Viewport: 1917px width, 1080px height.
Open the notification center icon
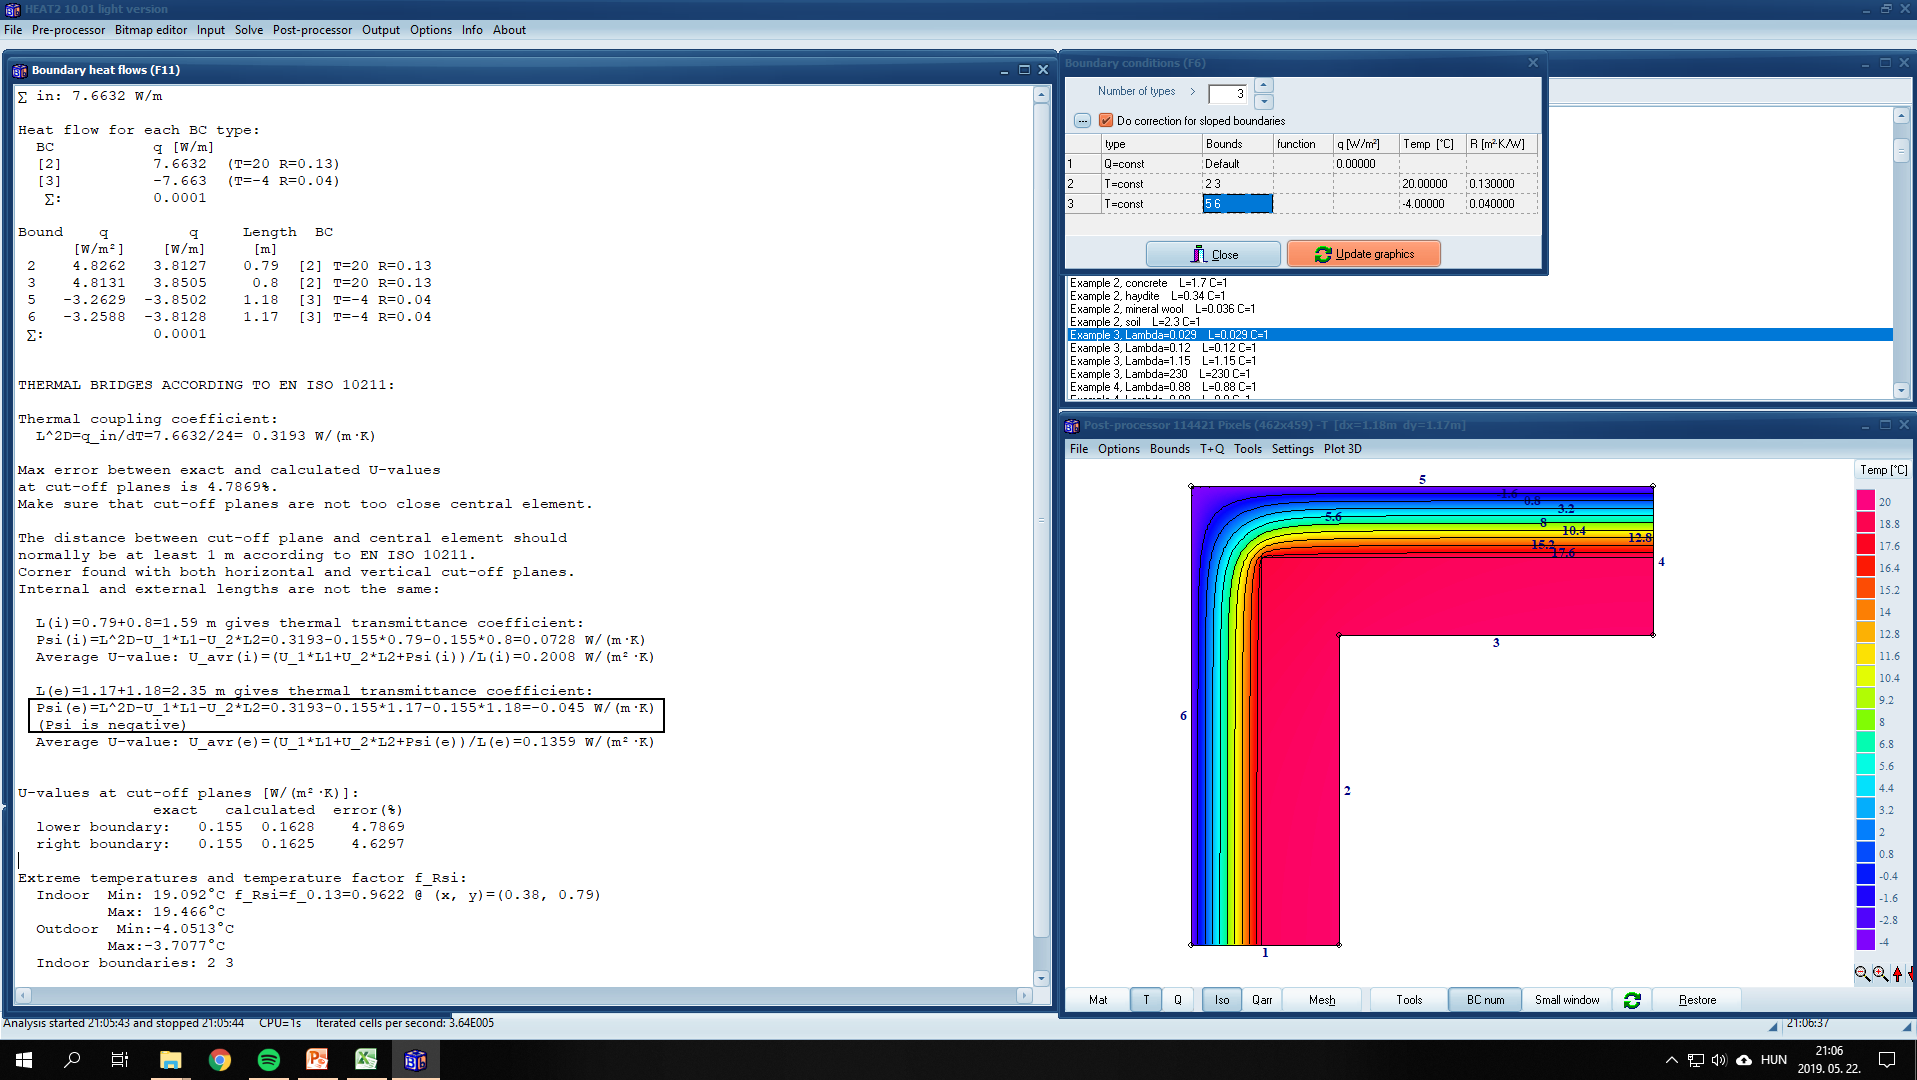coord(1887,1060)
